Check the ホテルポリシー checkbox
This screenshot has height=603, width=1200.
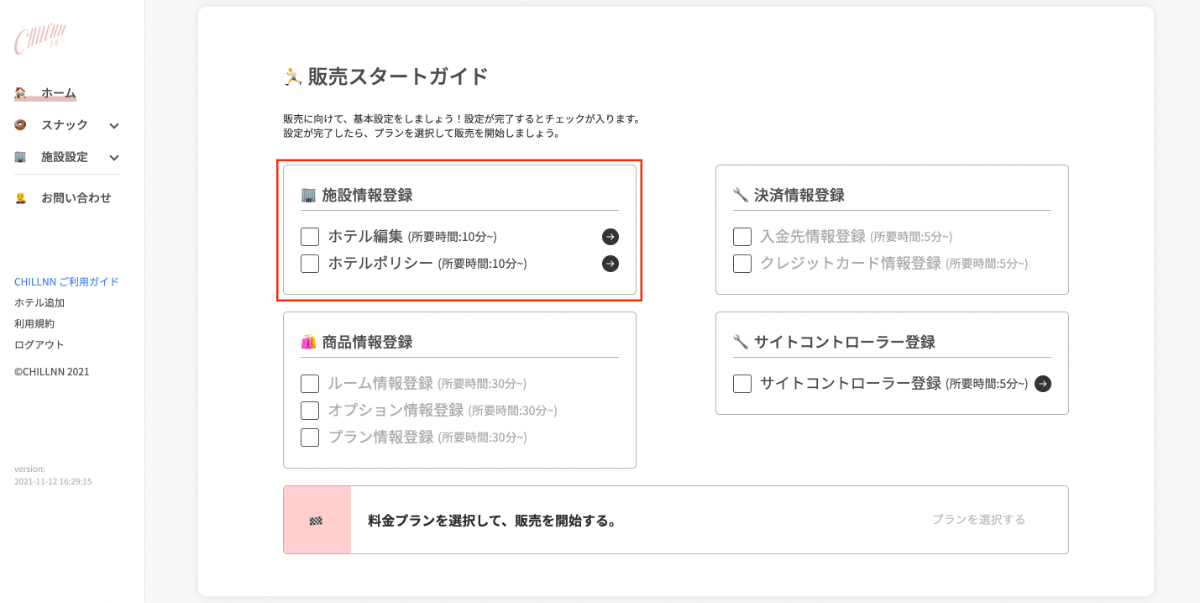pos(310,264)
